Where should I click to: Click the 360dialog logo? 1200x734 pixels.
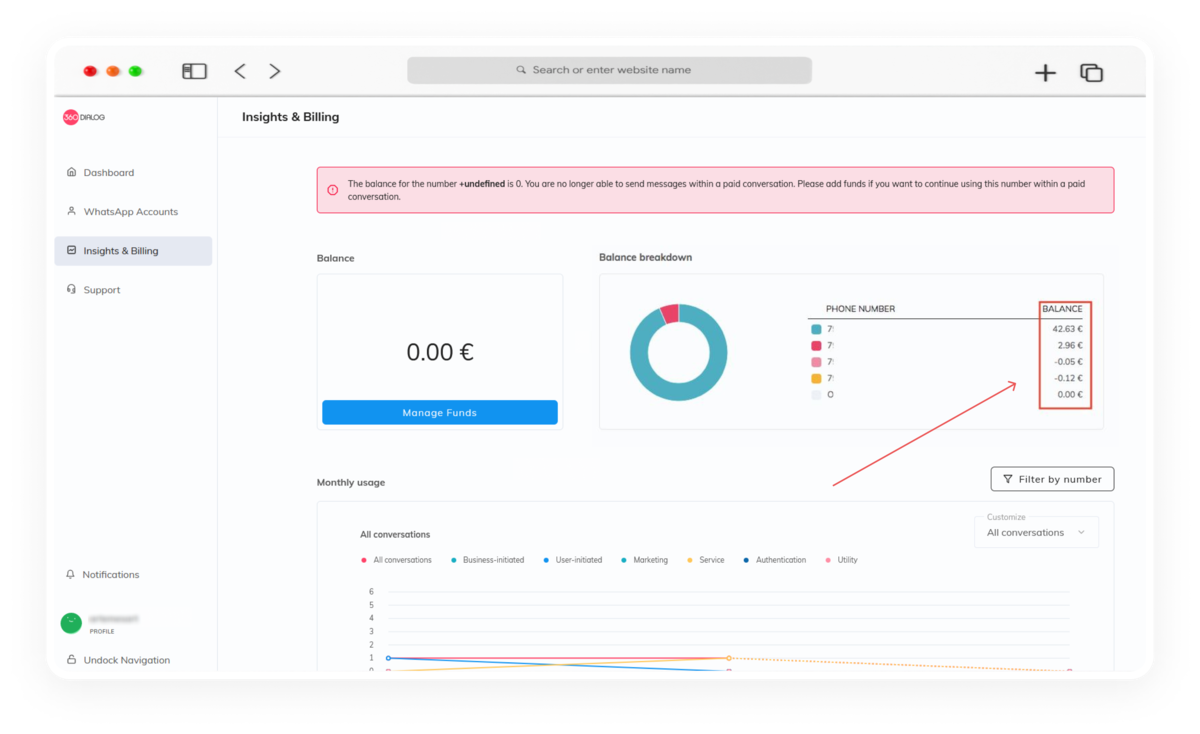click(x=84, y=117)
